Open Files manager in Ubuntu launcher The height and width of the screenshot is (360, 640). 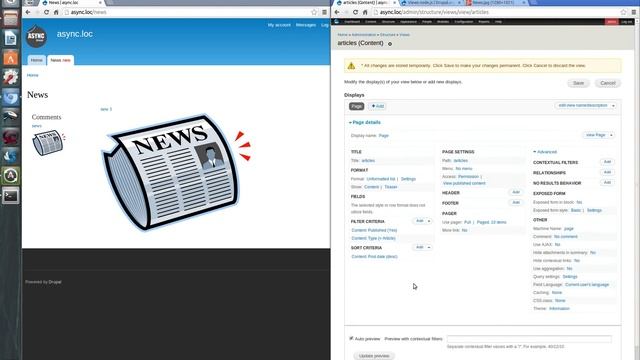[11, 18]
